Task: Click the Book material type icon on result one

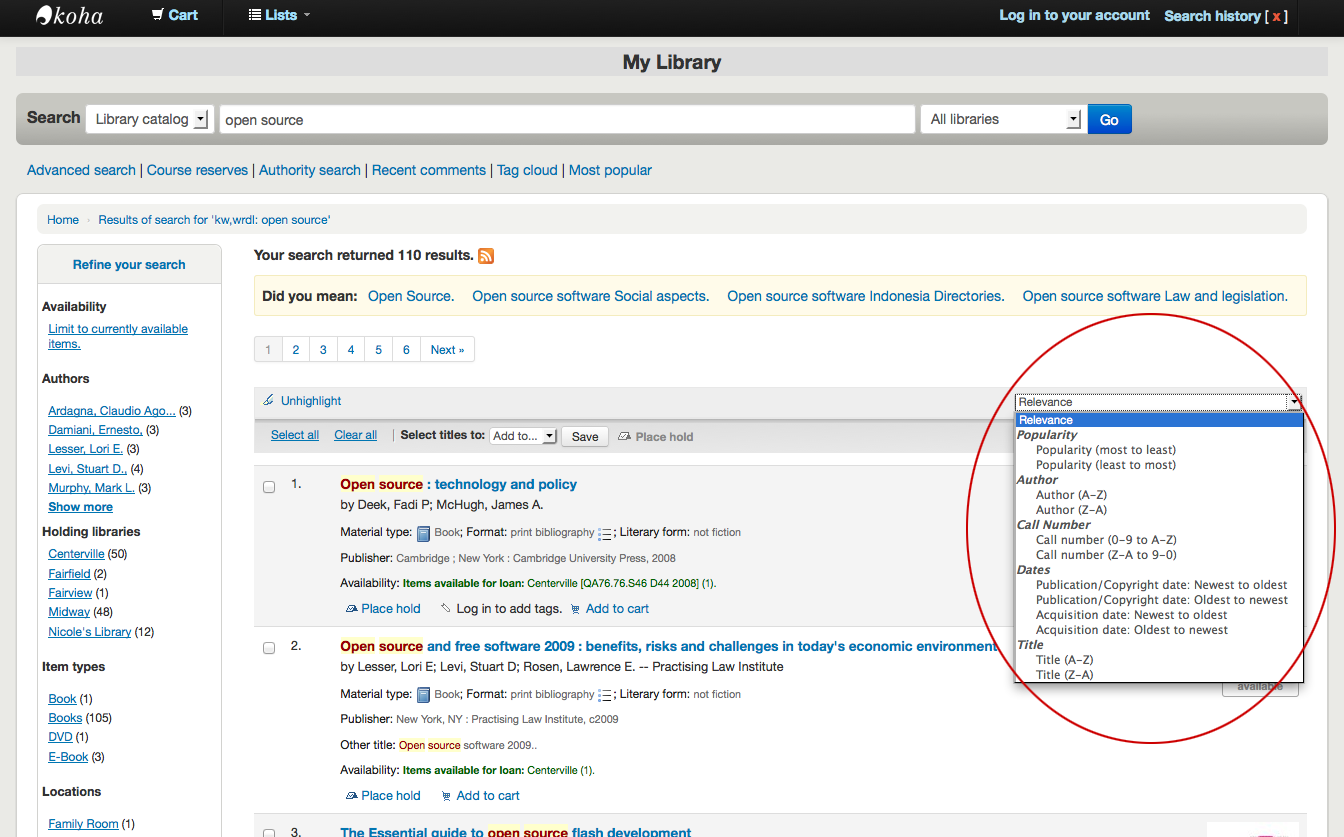Action: pyautogui.click(x=422, y=532)
